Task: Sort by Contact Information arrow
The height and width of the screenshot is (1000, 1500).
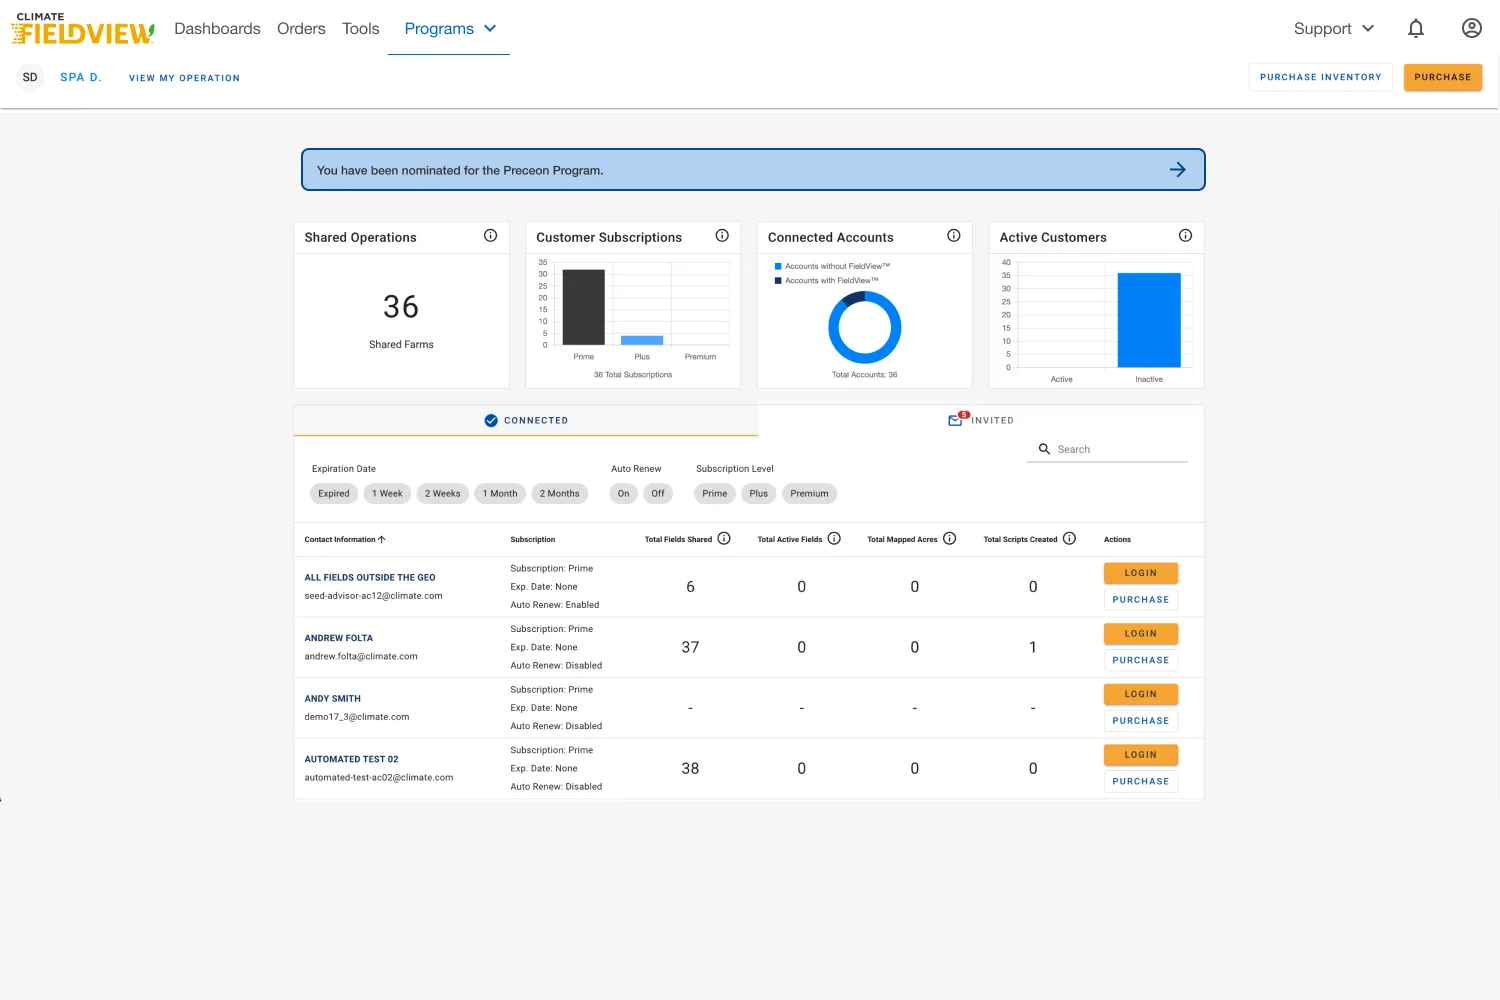Action: pyautogui.click(x=381, y=539)
